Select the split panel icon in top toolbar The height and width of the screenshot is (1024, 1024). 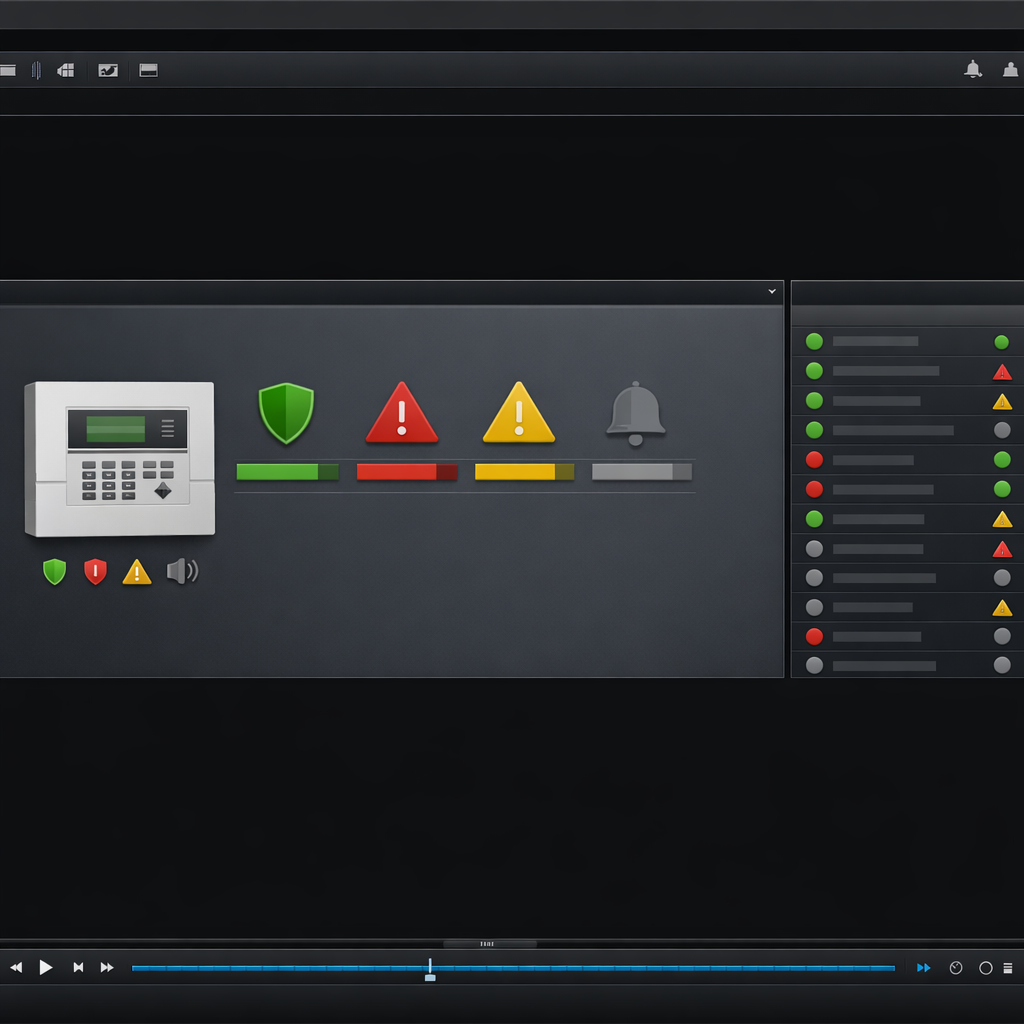pos(148,70)
